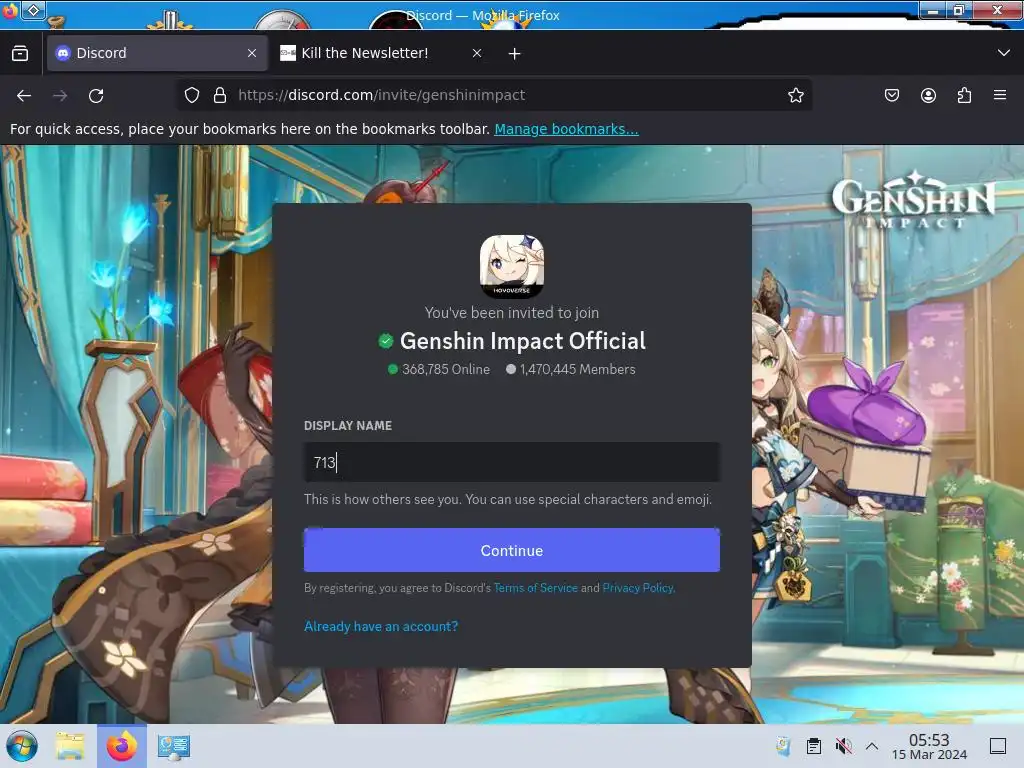Switch to Kill the Newsletter! tab

(381, 53)
